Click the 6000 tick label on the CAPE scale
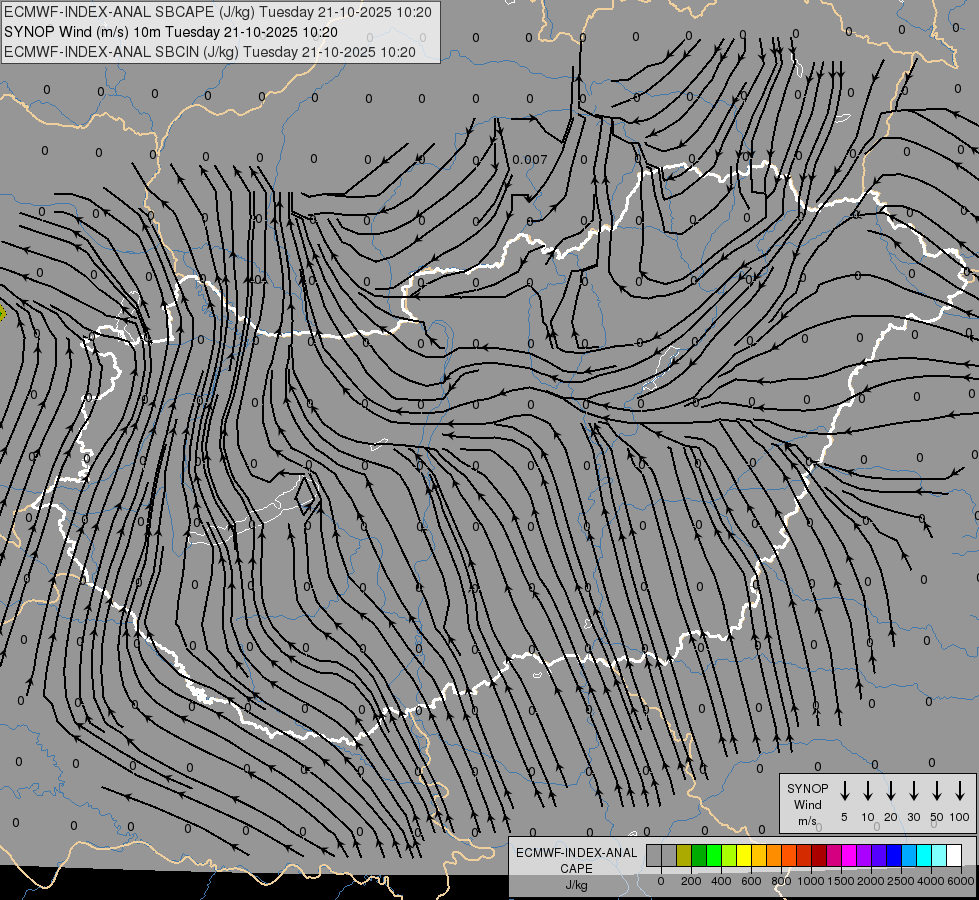 click(x=961, y=881)
